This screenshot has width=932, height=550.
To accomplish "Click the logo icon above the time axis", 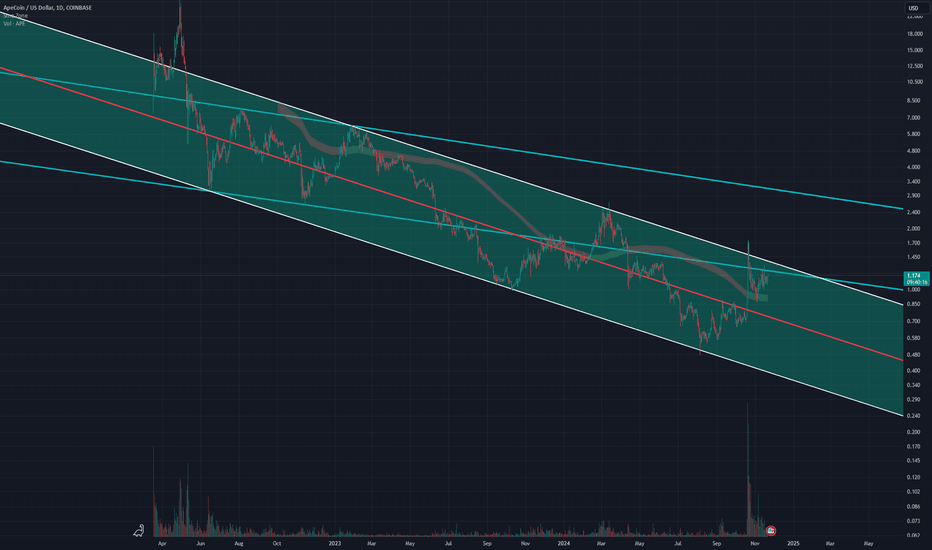I will (x=138, y=530).
